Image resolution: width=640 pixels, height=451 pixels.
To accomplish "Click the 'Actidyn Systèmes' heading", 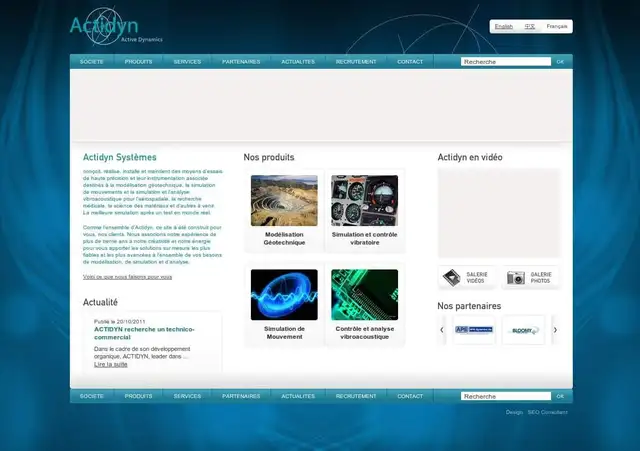I will 120,157.
